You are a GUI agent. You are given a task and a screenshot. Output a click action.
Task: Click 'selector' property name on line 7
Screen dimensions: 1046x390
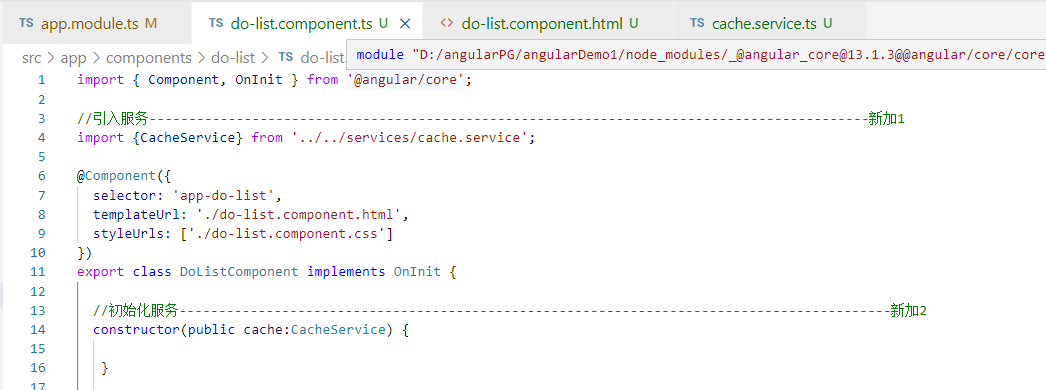(x=125, y=196)
